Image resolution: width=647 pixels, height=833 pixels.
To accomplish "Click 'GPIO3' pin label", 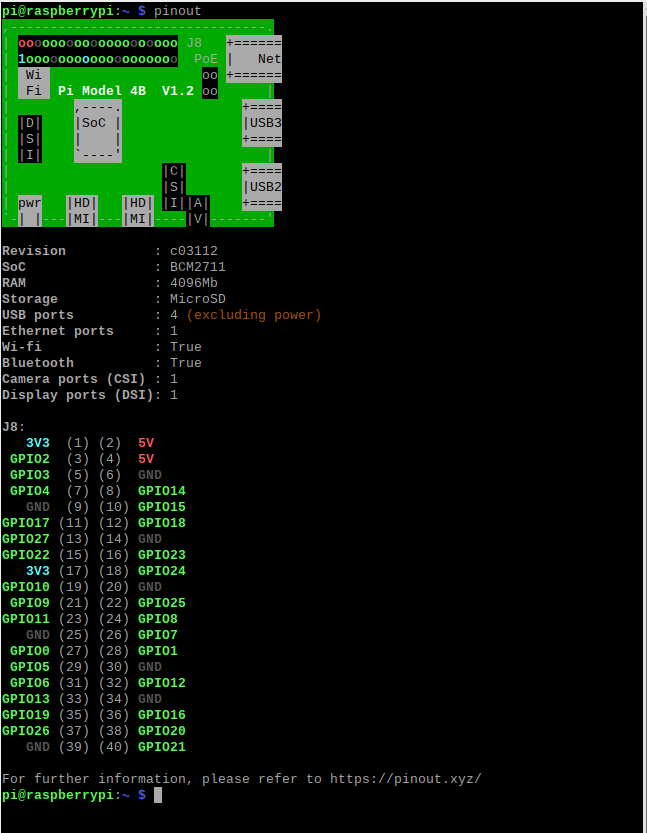I will [x=30, y=474].
